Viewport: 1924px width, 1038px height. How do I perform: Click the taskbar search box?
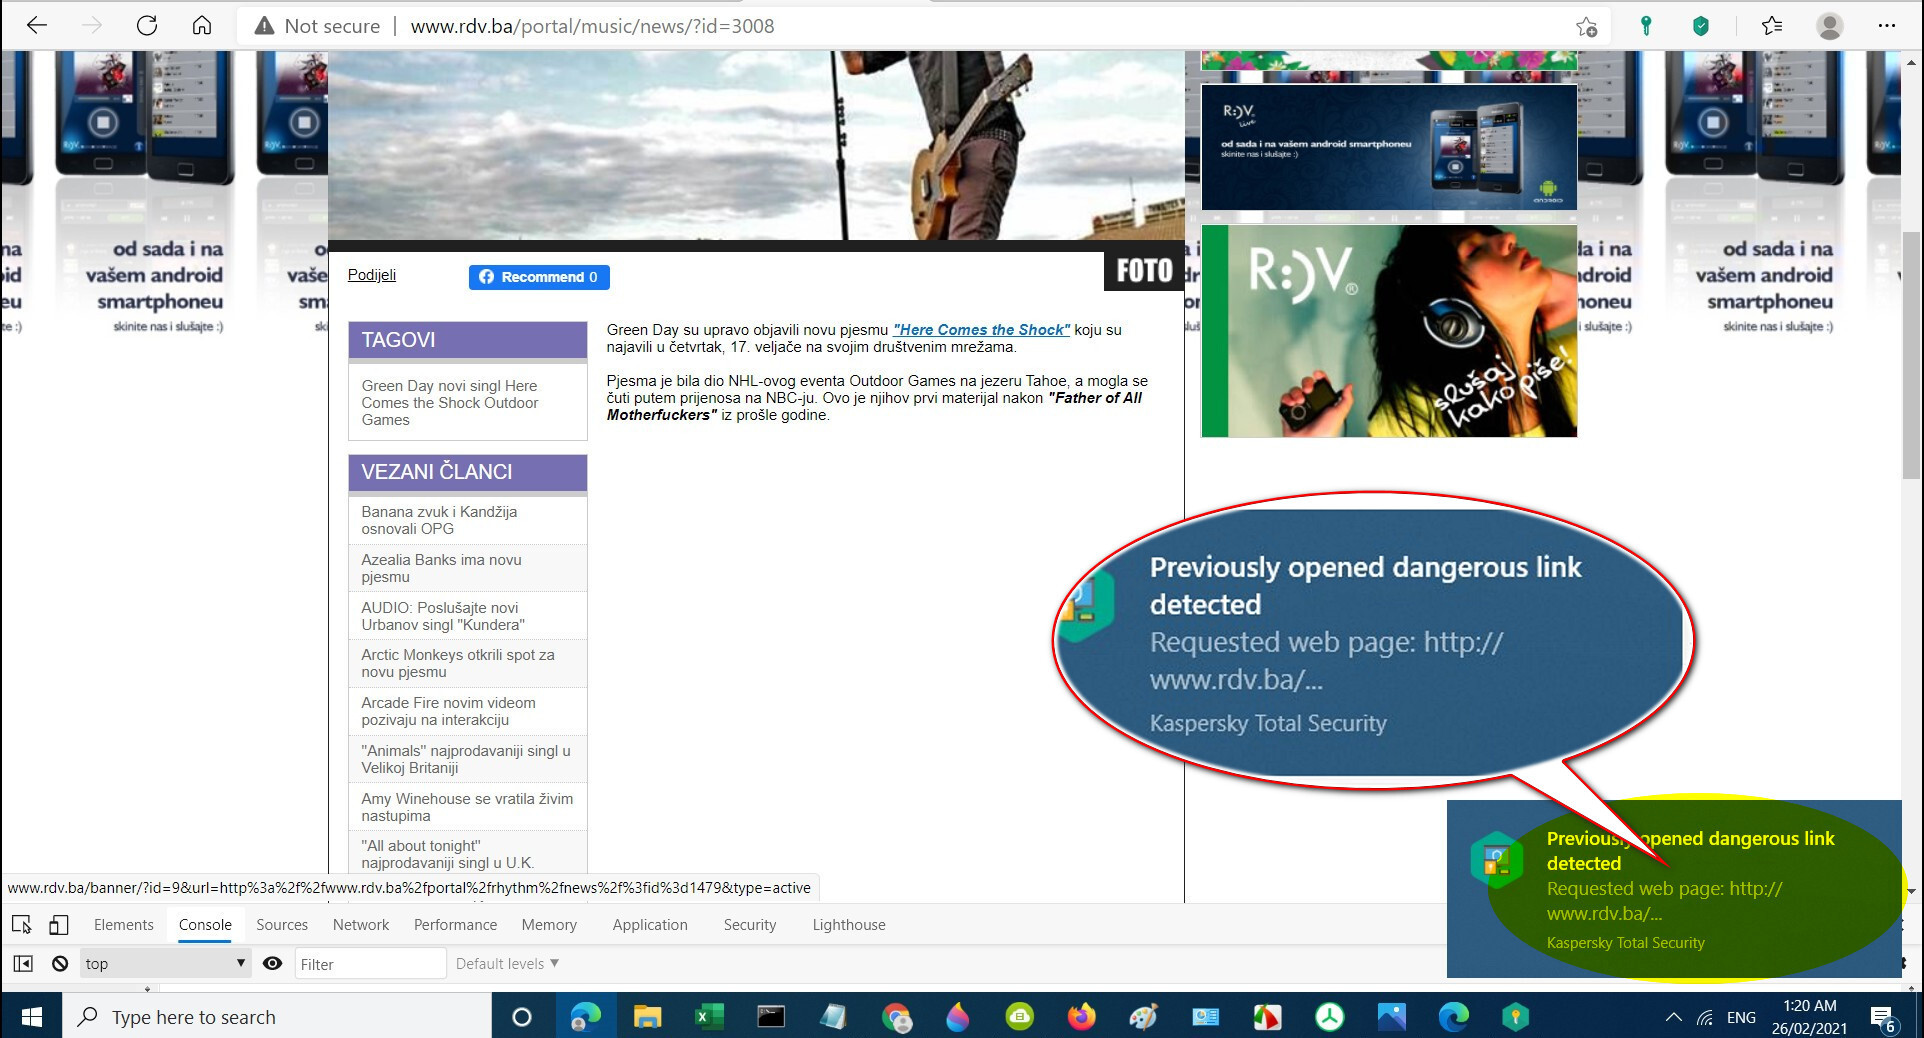click(277, 1017)
